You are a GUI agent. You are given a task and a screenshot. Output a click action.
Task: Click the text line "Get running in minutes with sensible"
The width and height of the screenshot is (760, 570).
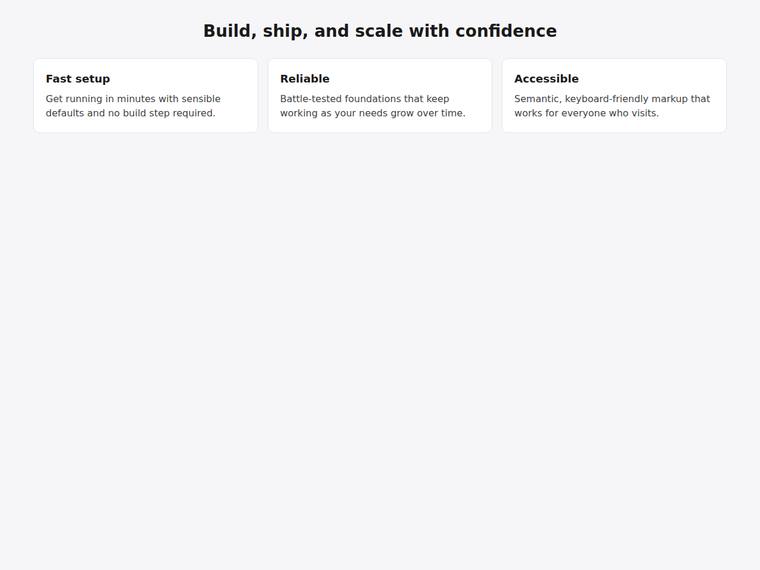[133, 99]
